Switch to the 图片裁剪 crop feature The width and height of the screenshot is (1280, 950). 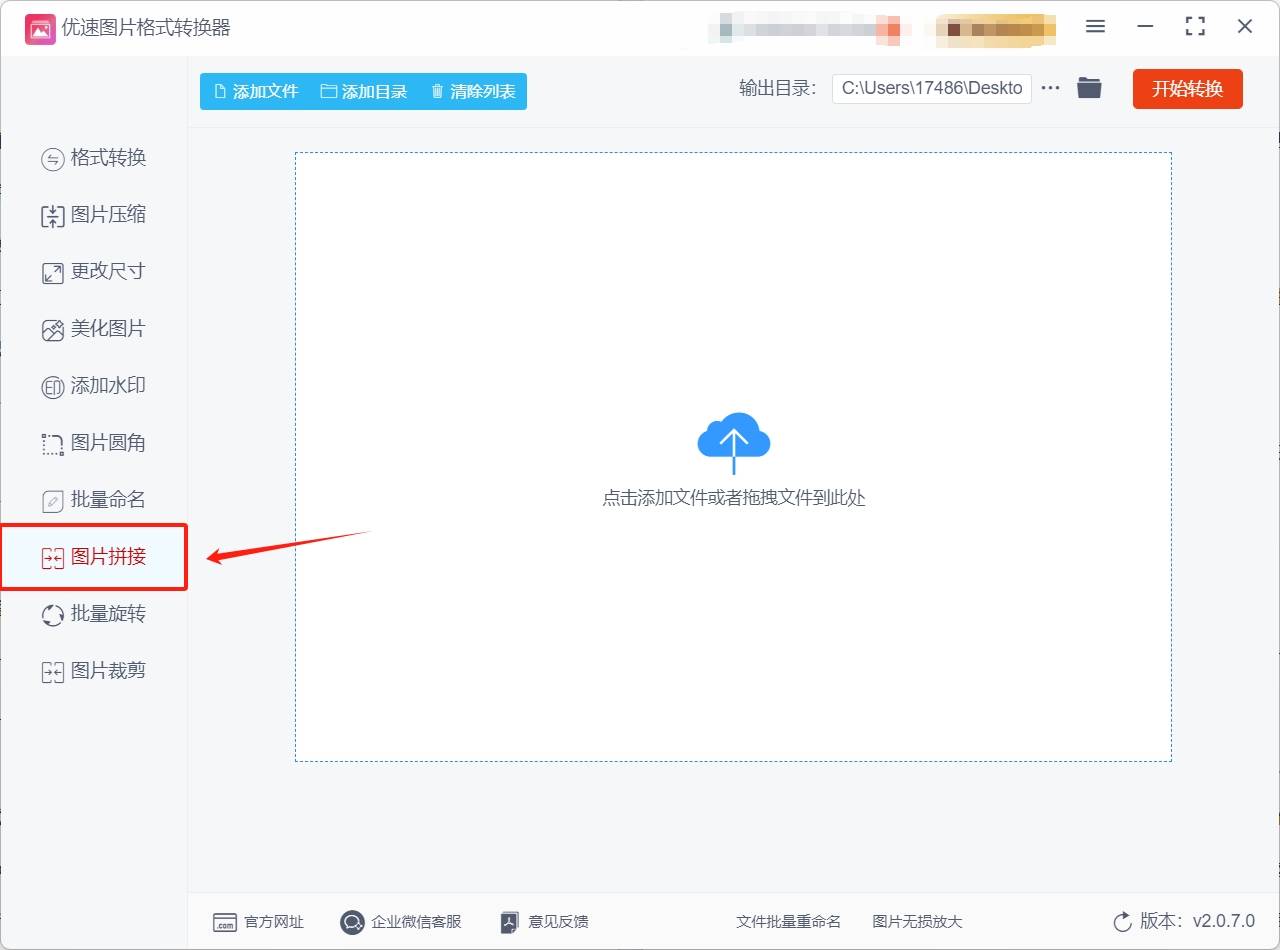coord(94,671)
